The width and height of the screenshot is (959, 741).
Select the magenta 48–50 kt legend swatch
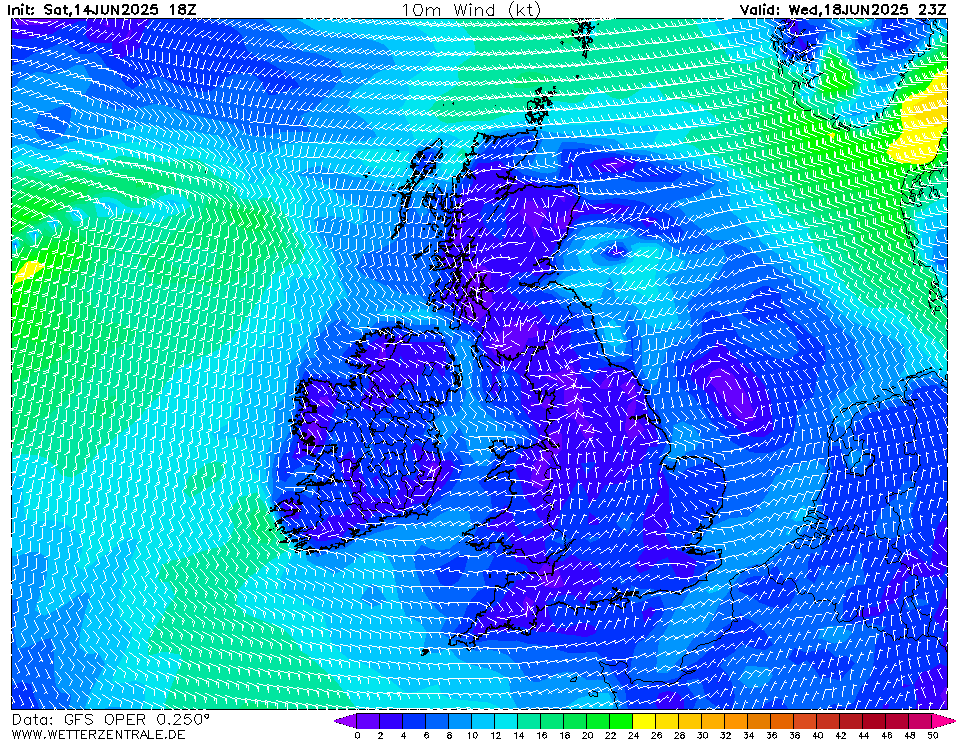tap(920, 721)
